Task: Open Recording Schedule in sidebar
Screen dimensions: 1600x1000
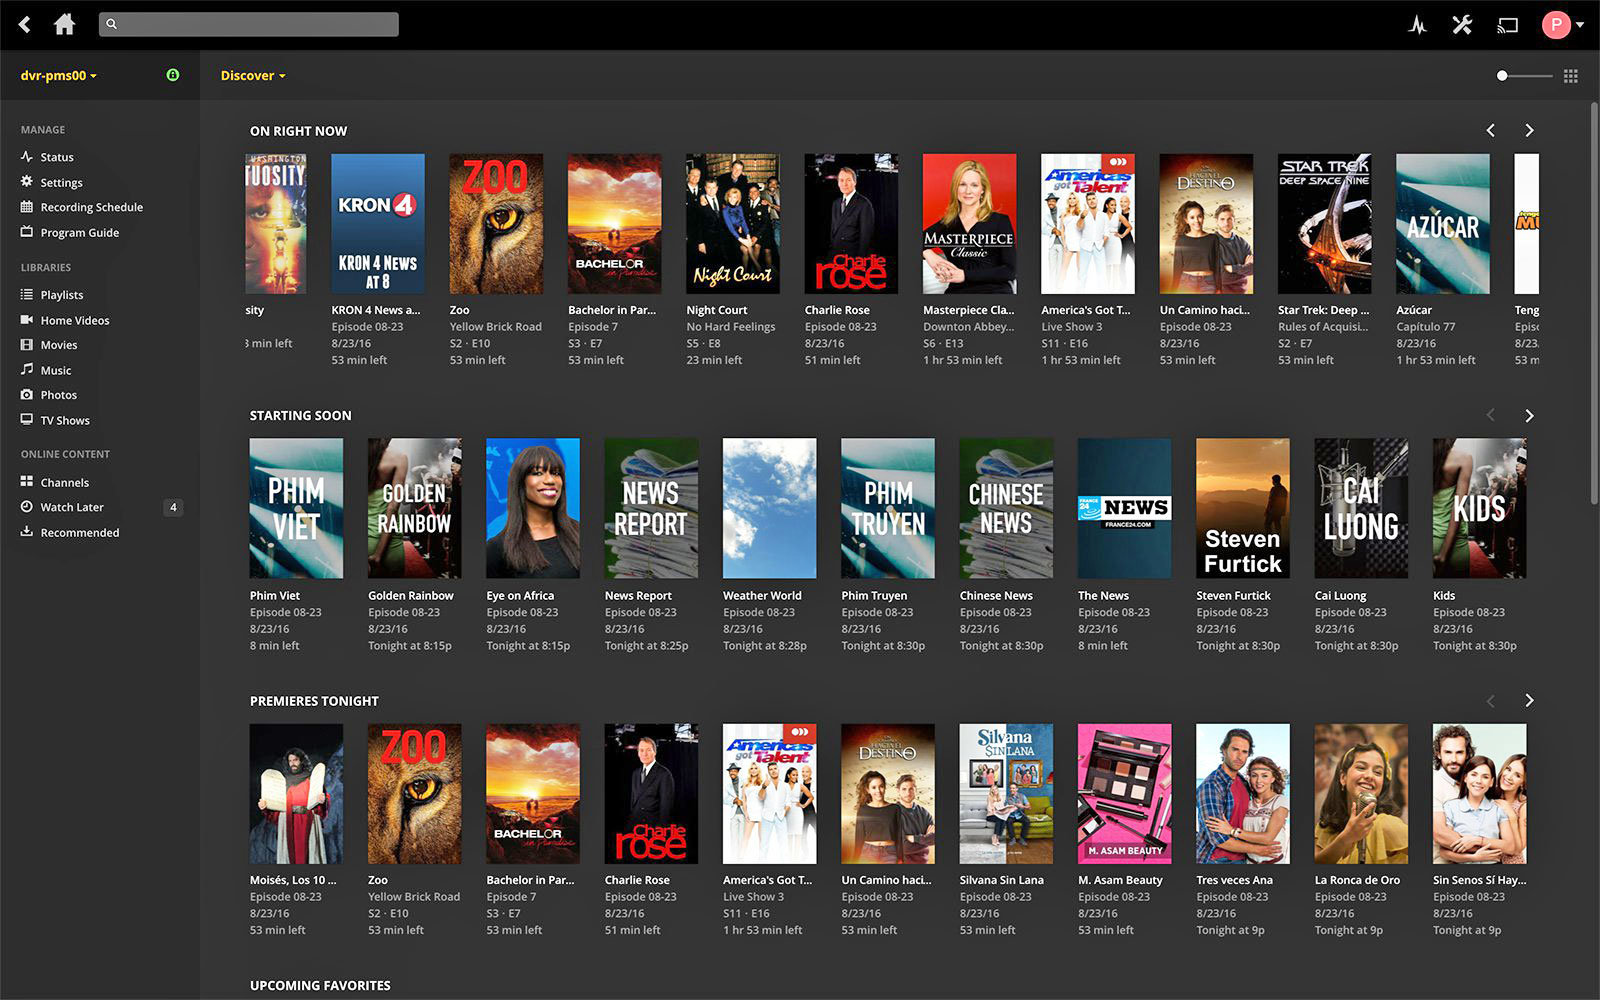Action: 91,207
